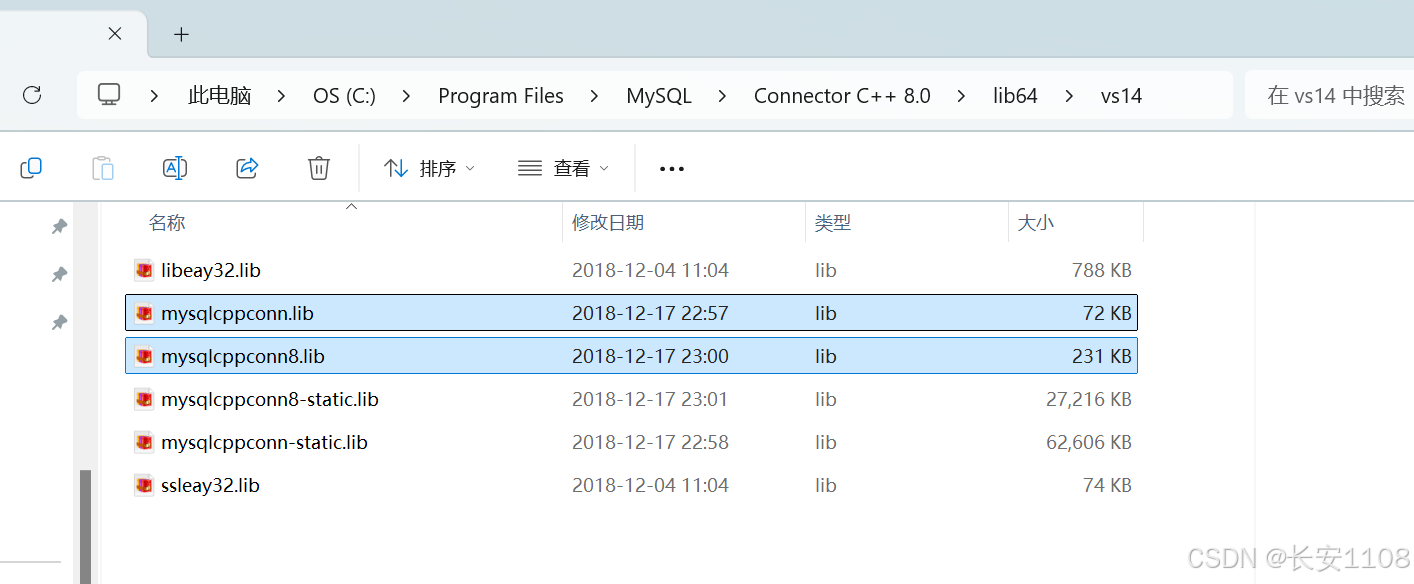Image resolution: width=1414 pixels, height=584 pixels.
Task: Click the mysqlcppconn8-static.lib file icon
Action: click(144, 399)
